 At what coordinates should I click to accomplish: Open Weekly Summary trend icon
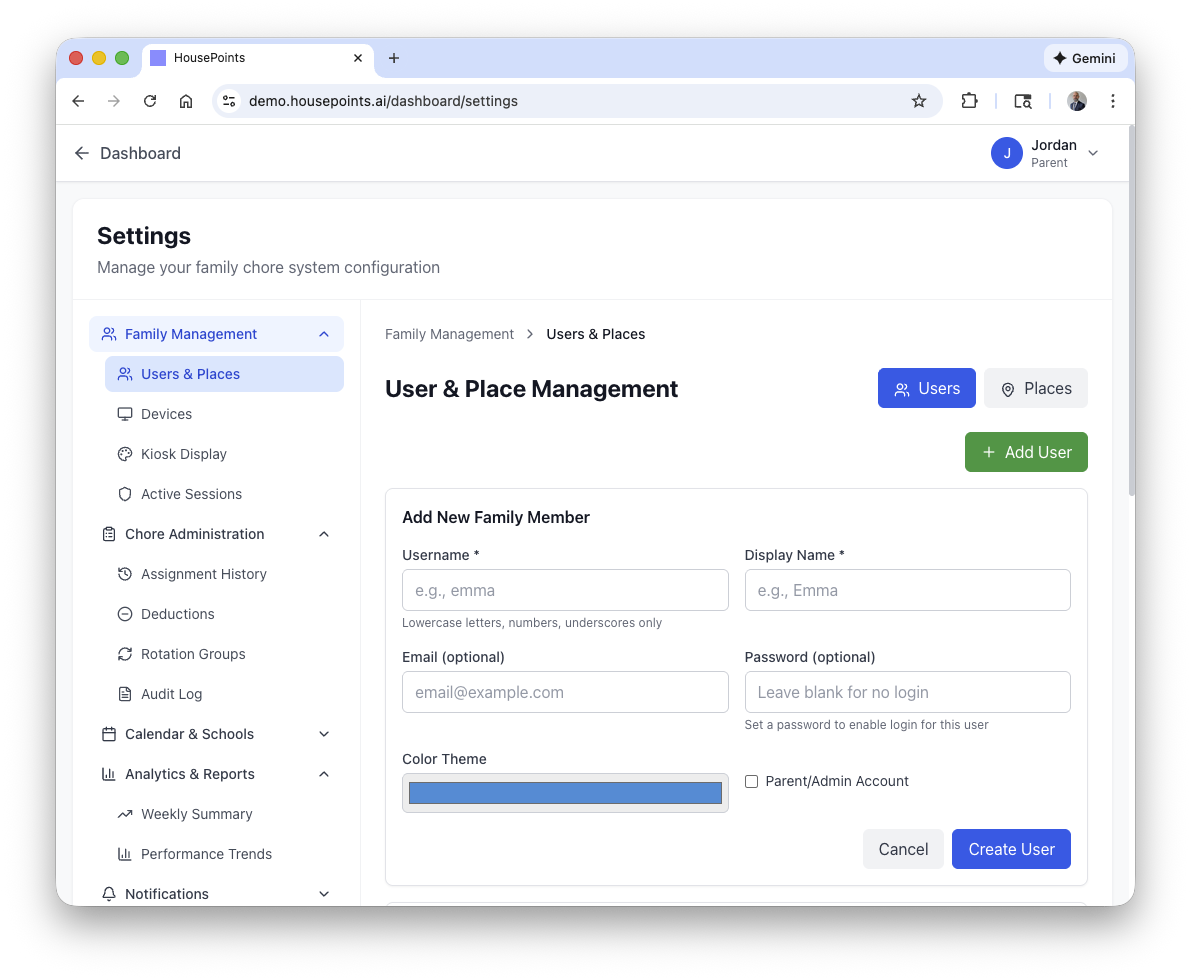point(125,814)
